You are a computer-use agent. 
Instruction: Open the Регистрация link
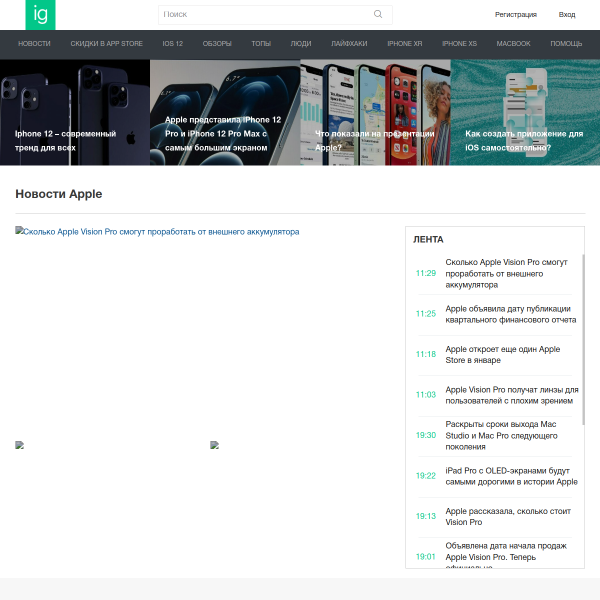coord(515,15)
